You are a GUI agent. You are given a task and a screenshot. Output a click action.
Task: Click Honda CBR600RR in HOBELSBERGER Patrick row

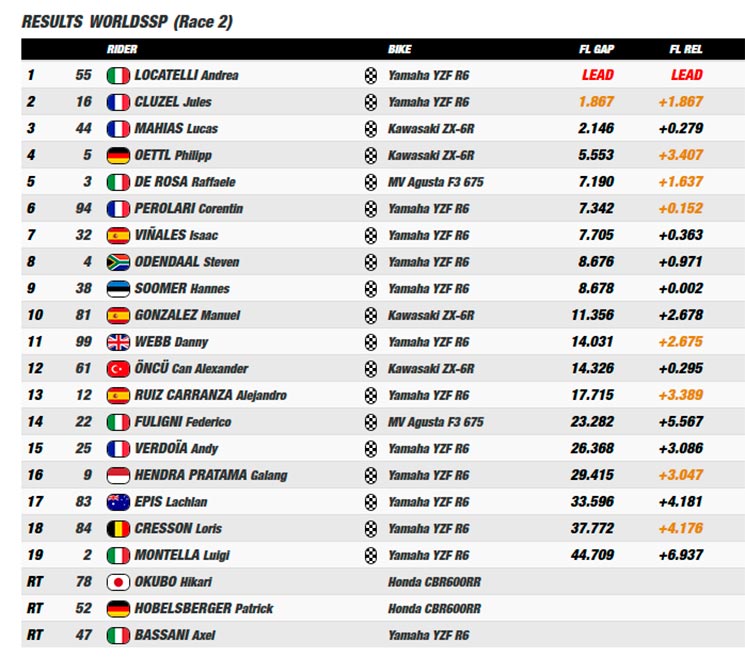[434, 609]
